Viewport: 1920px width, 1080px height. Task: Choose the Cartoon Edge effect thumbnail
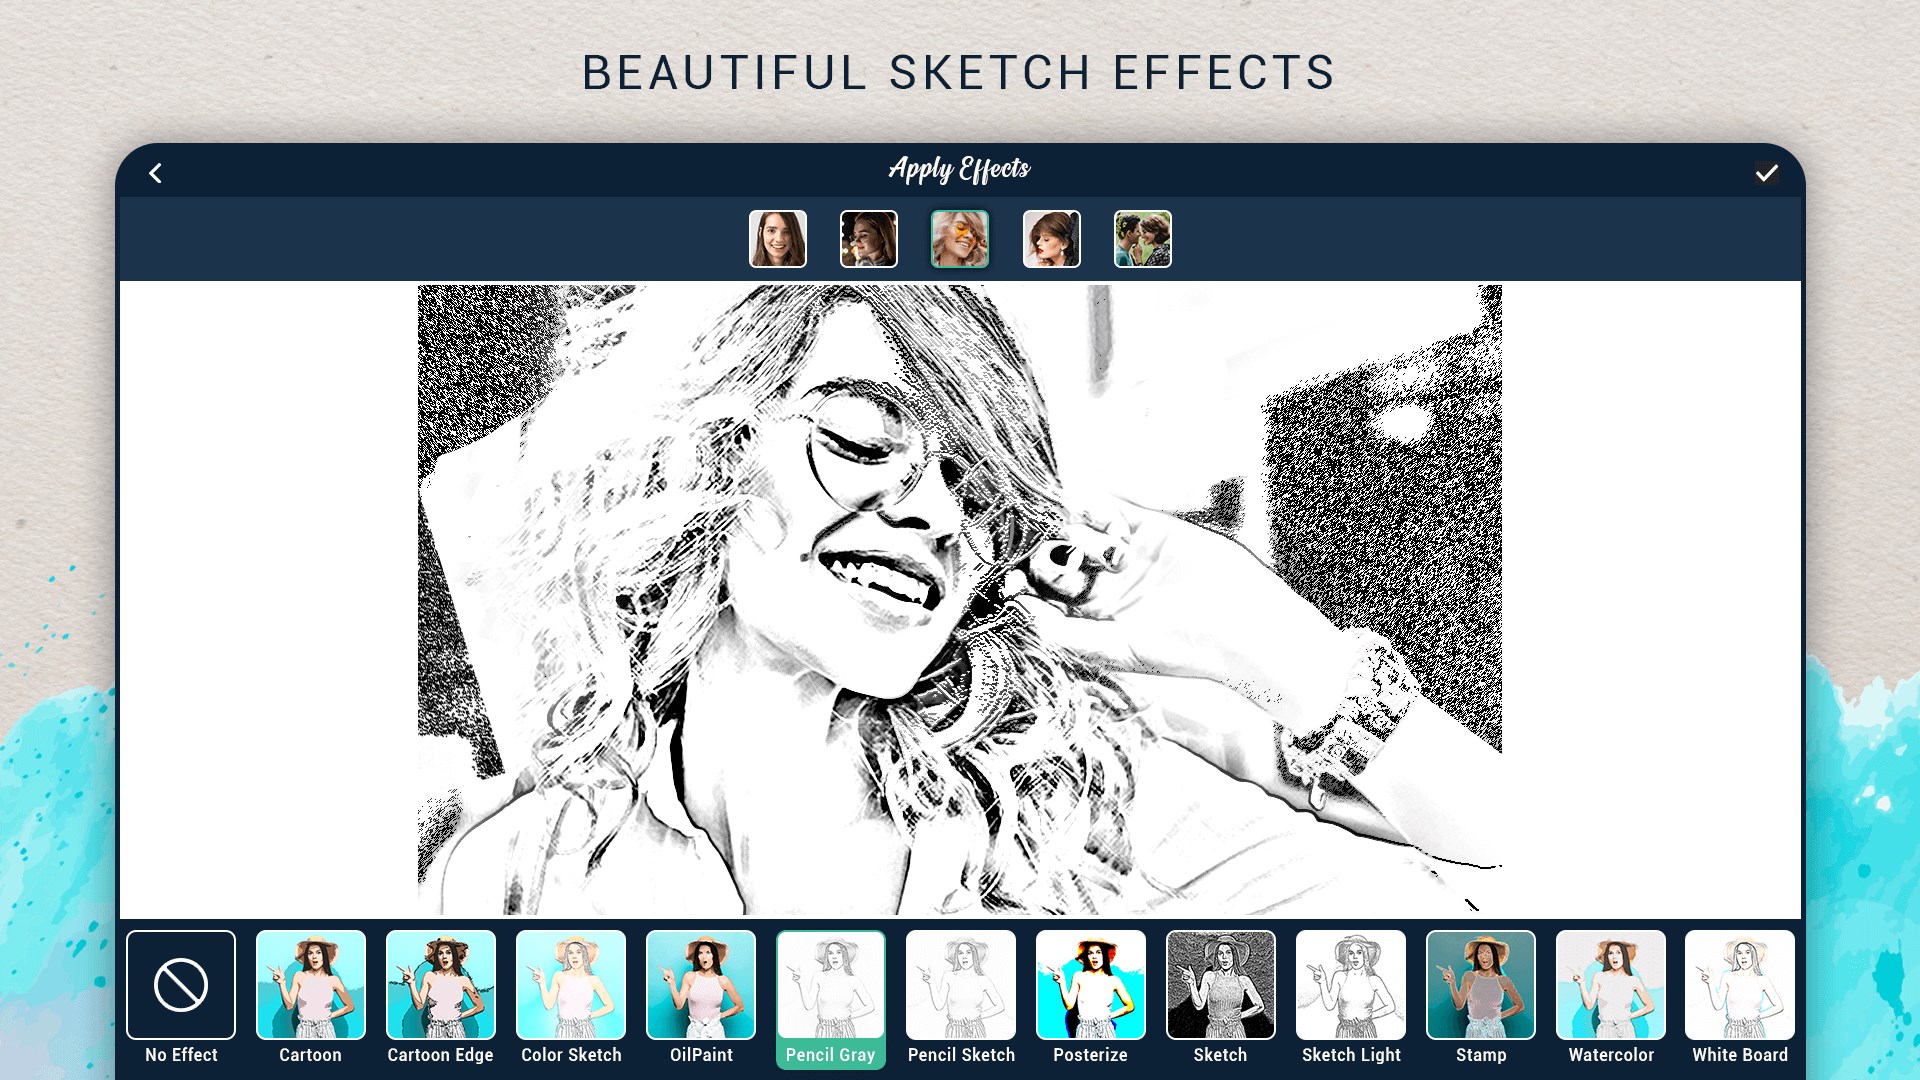pos(441,986)
